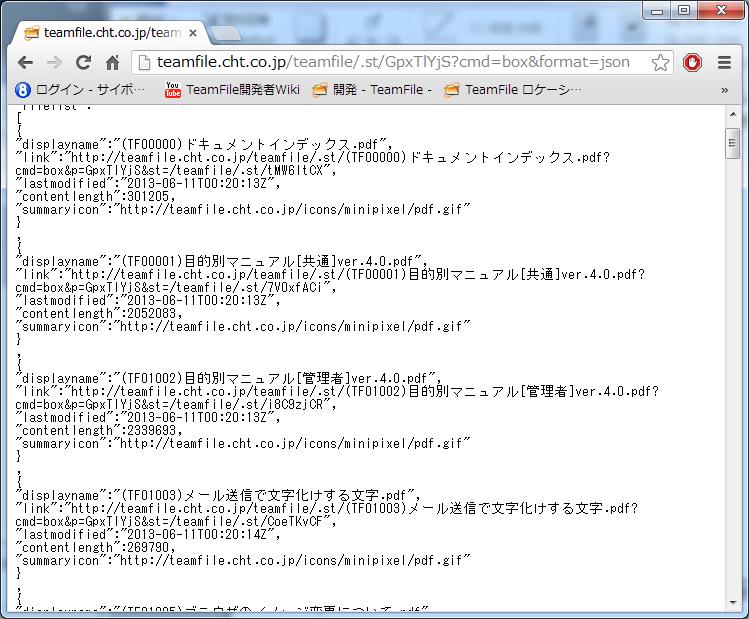Open the TeamFile ロケーシ bookmark

point(513,90)
